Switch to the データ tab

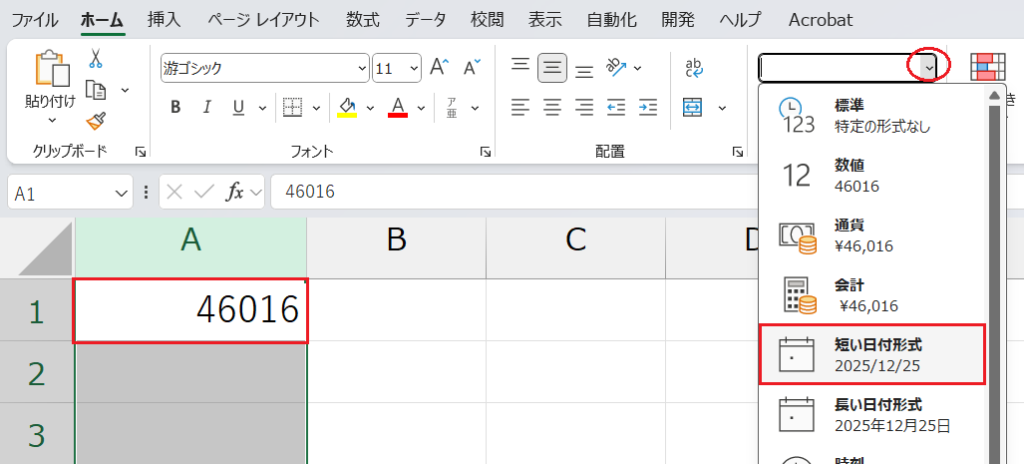424,20
